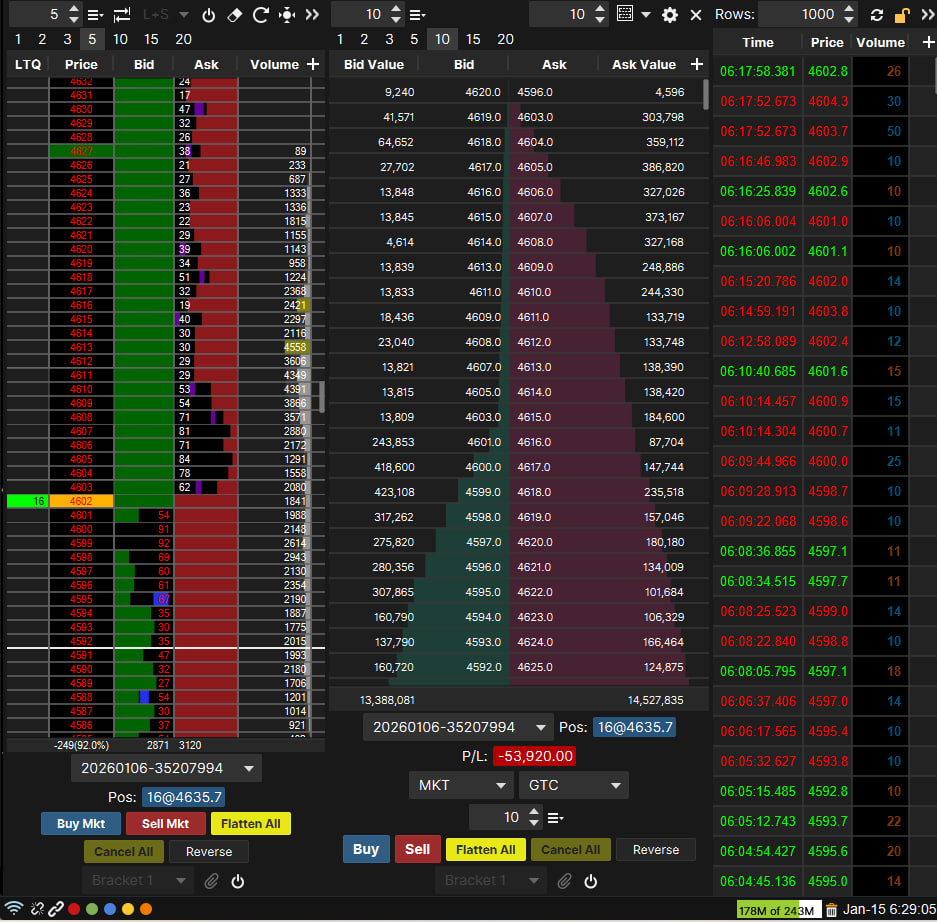
Task: Open the gear settings in depth panel
Action: (670, 14)
